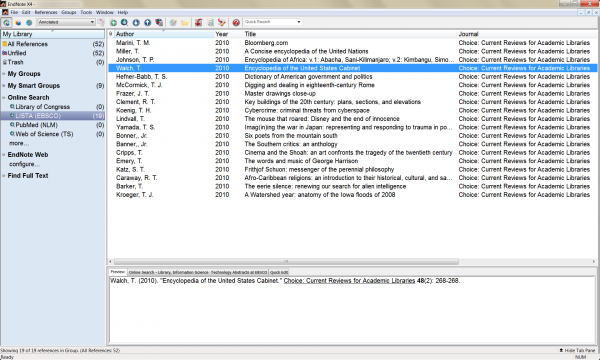
Task: Select PubMed (NLM) online search
Action: [x=53, y=125]
